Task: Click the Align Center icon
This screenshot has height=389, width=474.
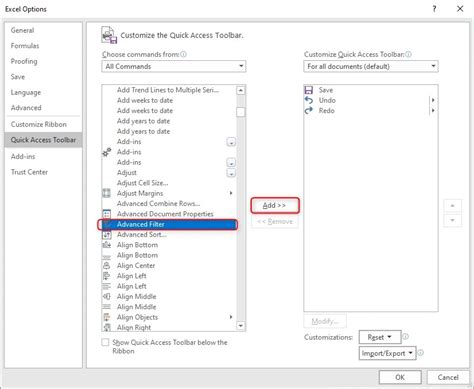Action: tap(106, 266)
